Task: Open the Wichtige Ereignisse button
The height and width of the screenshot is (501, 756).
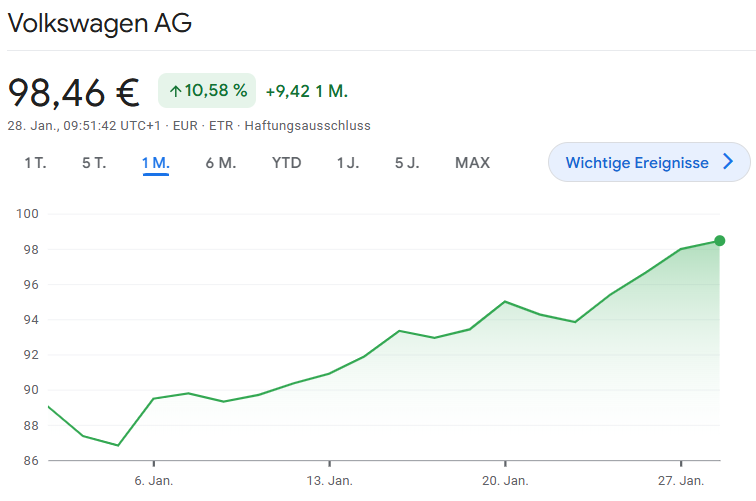Action: tap(649, 162)
